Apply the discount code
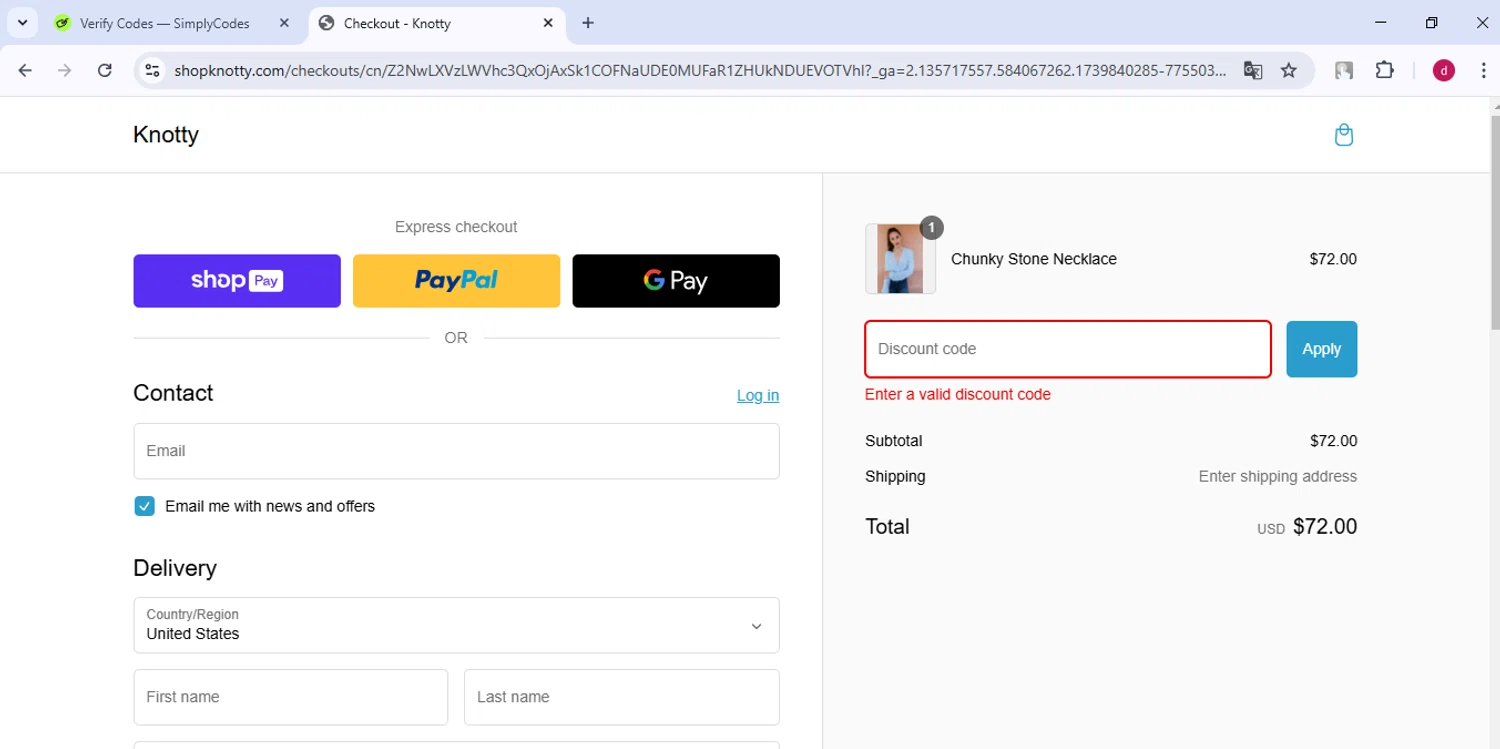Screen dimensions: 1500x749 pos(1322,349)
